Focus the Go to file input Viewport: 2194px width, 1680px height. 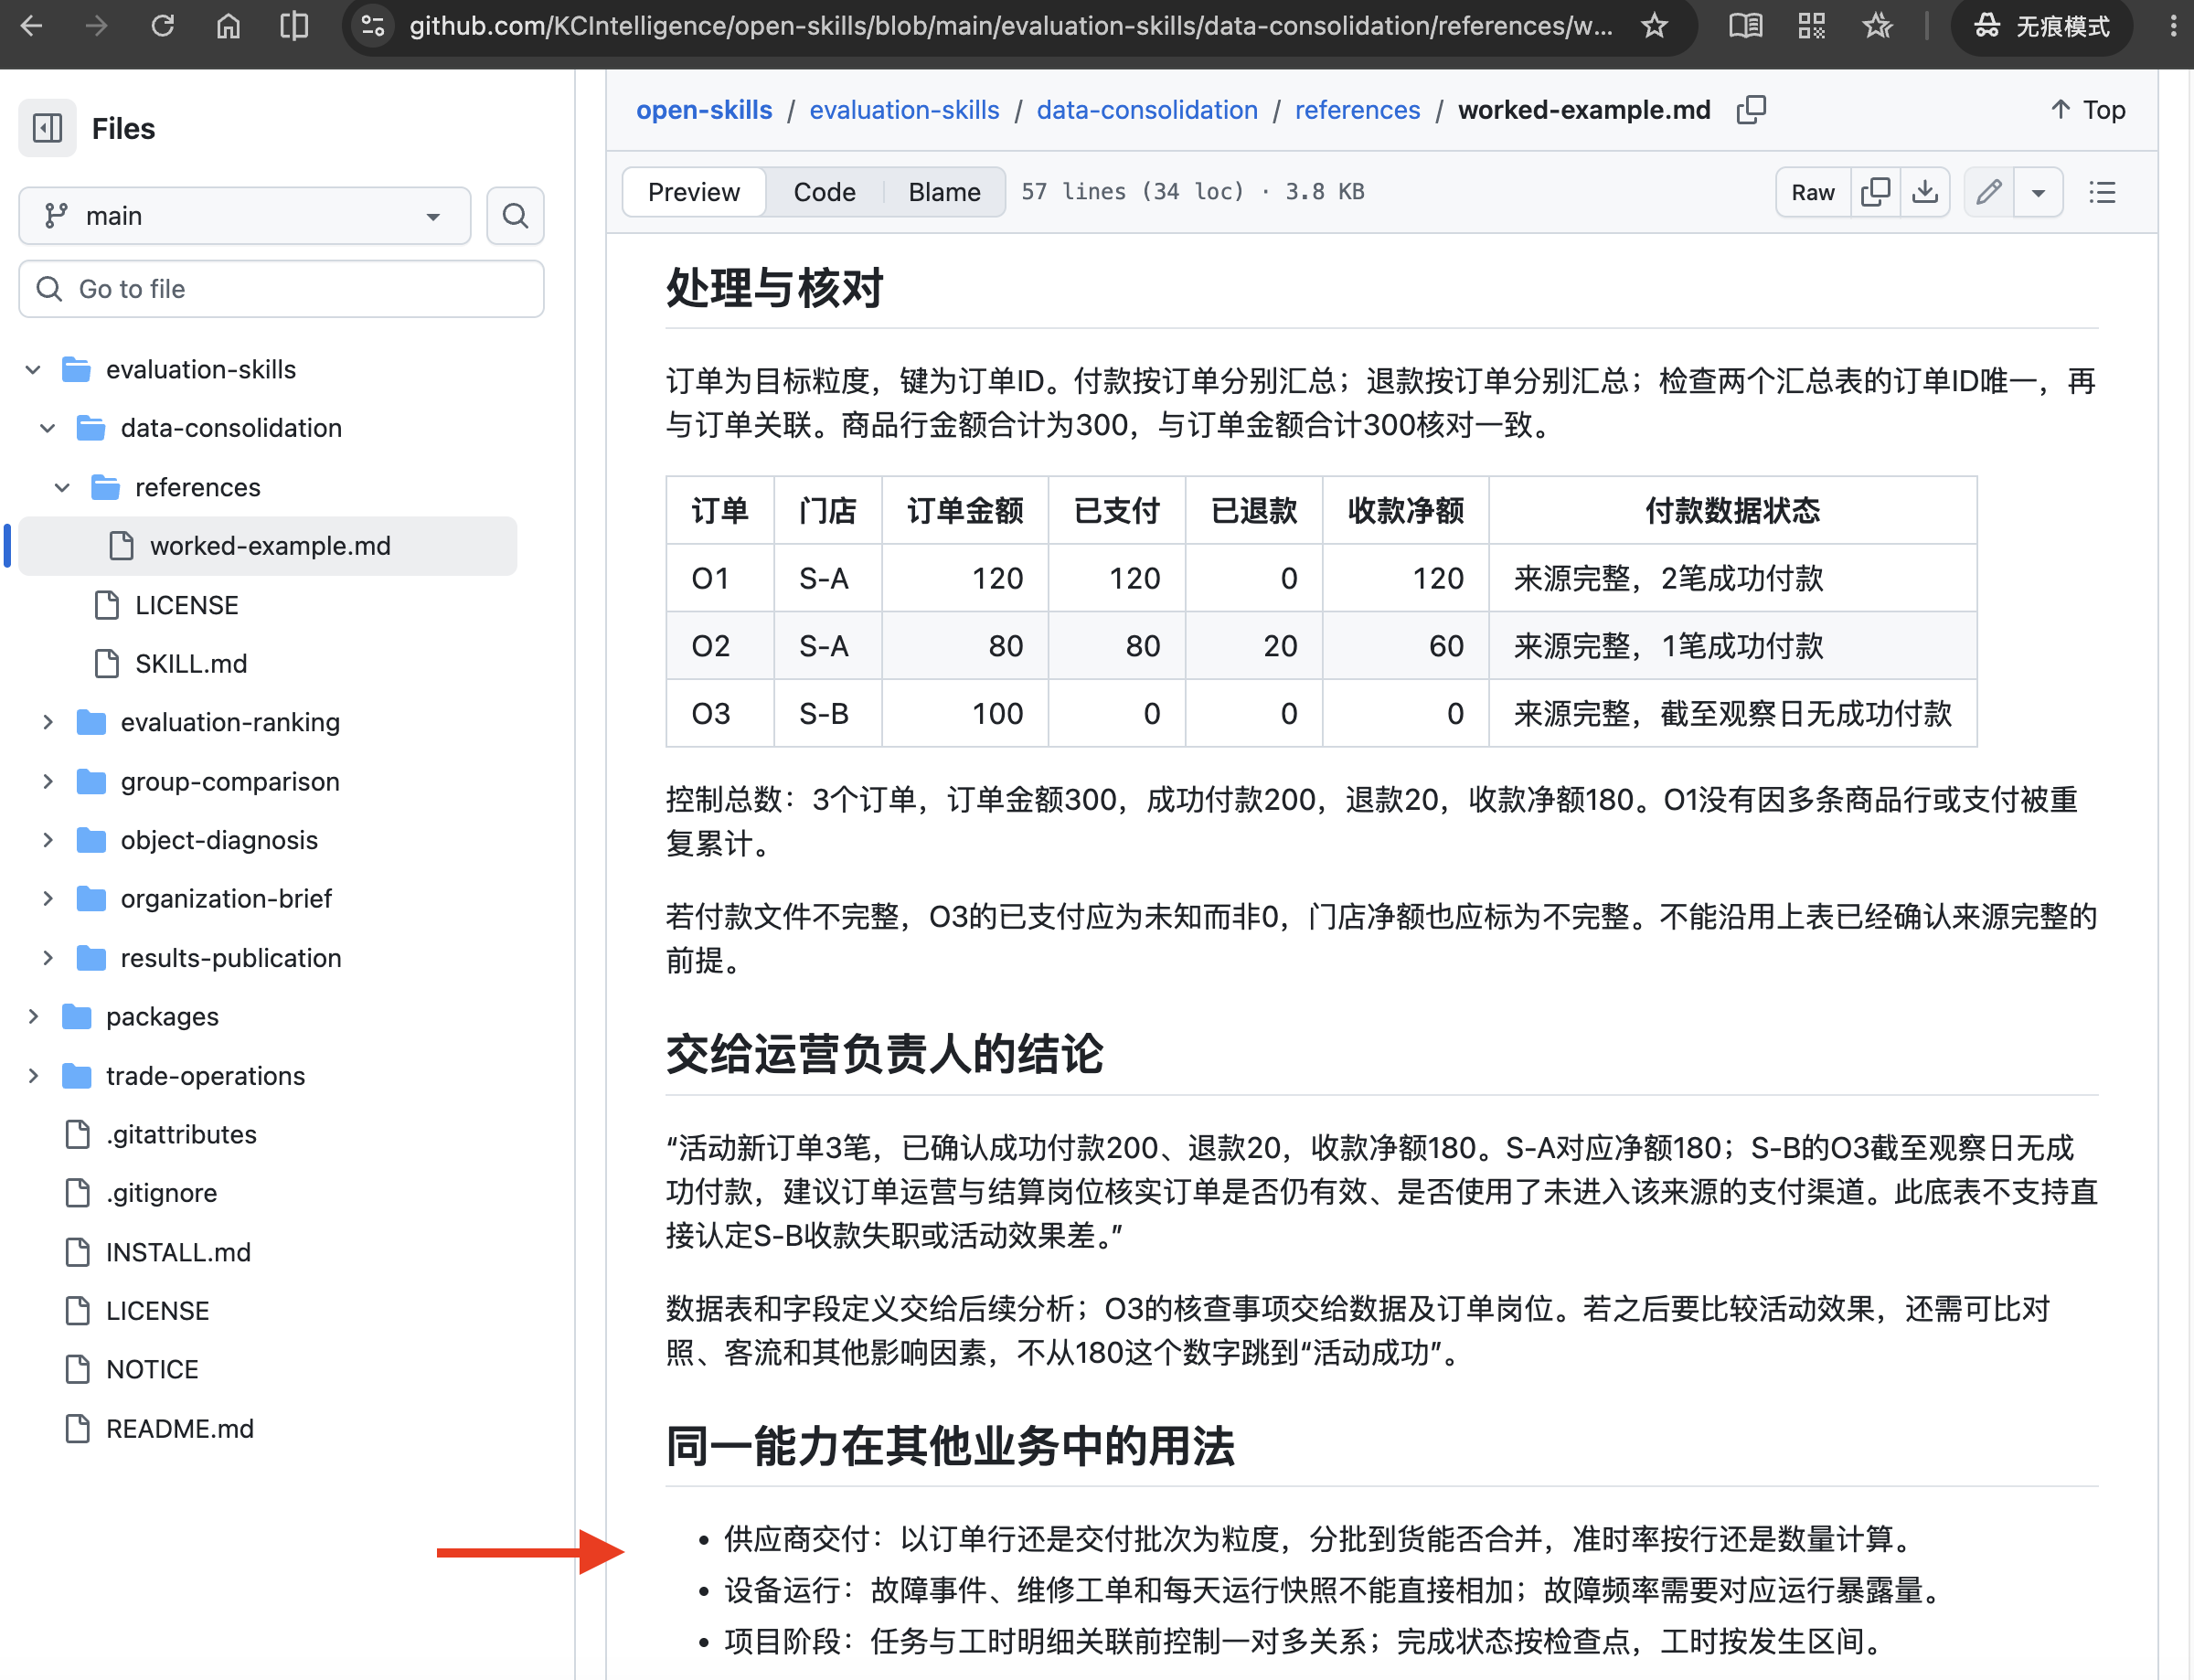pos(281,289)
